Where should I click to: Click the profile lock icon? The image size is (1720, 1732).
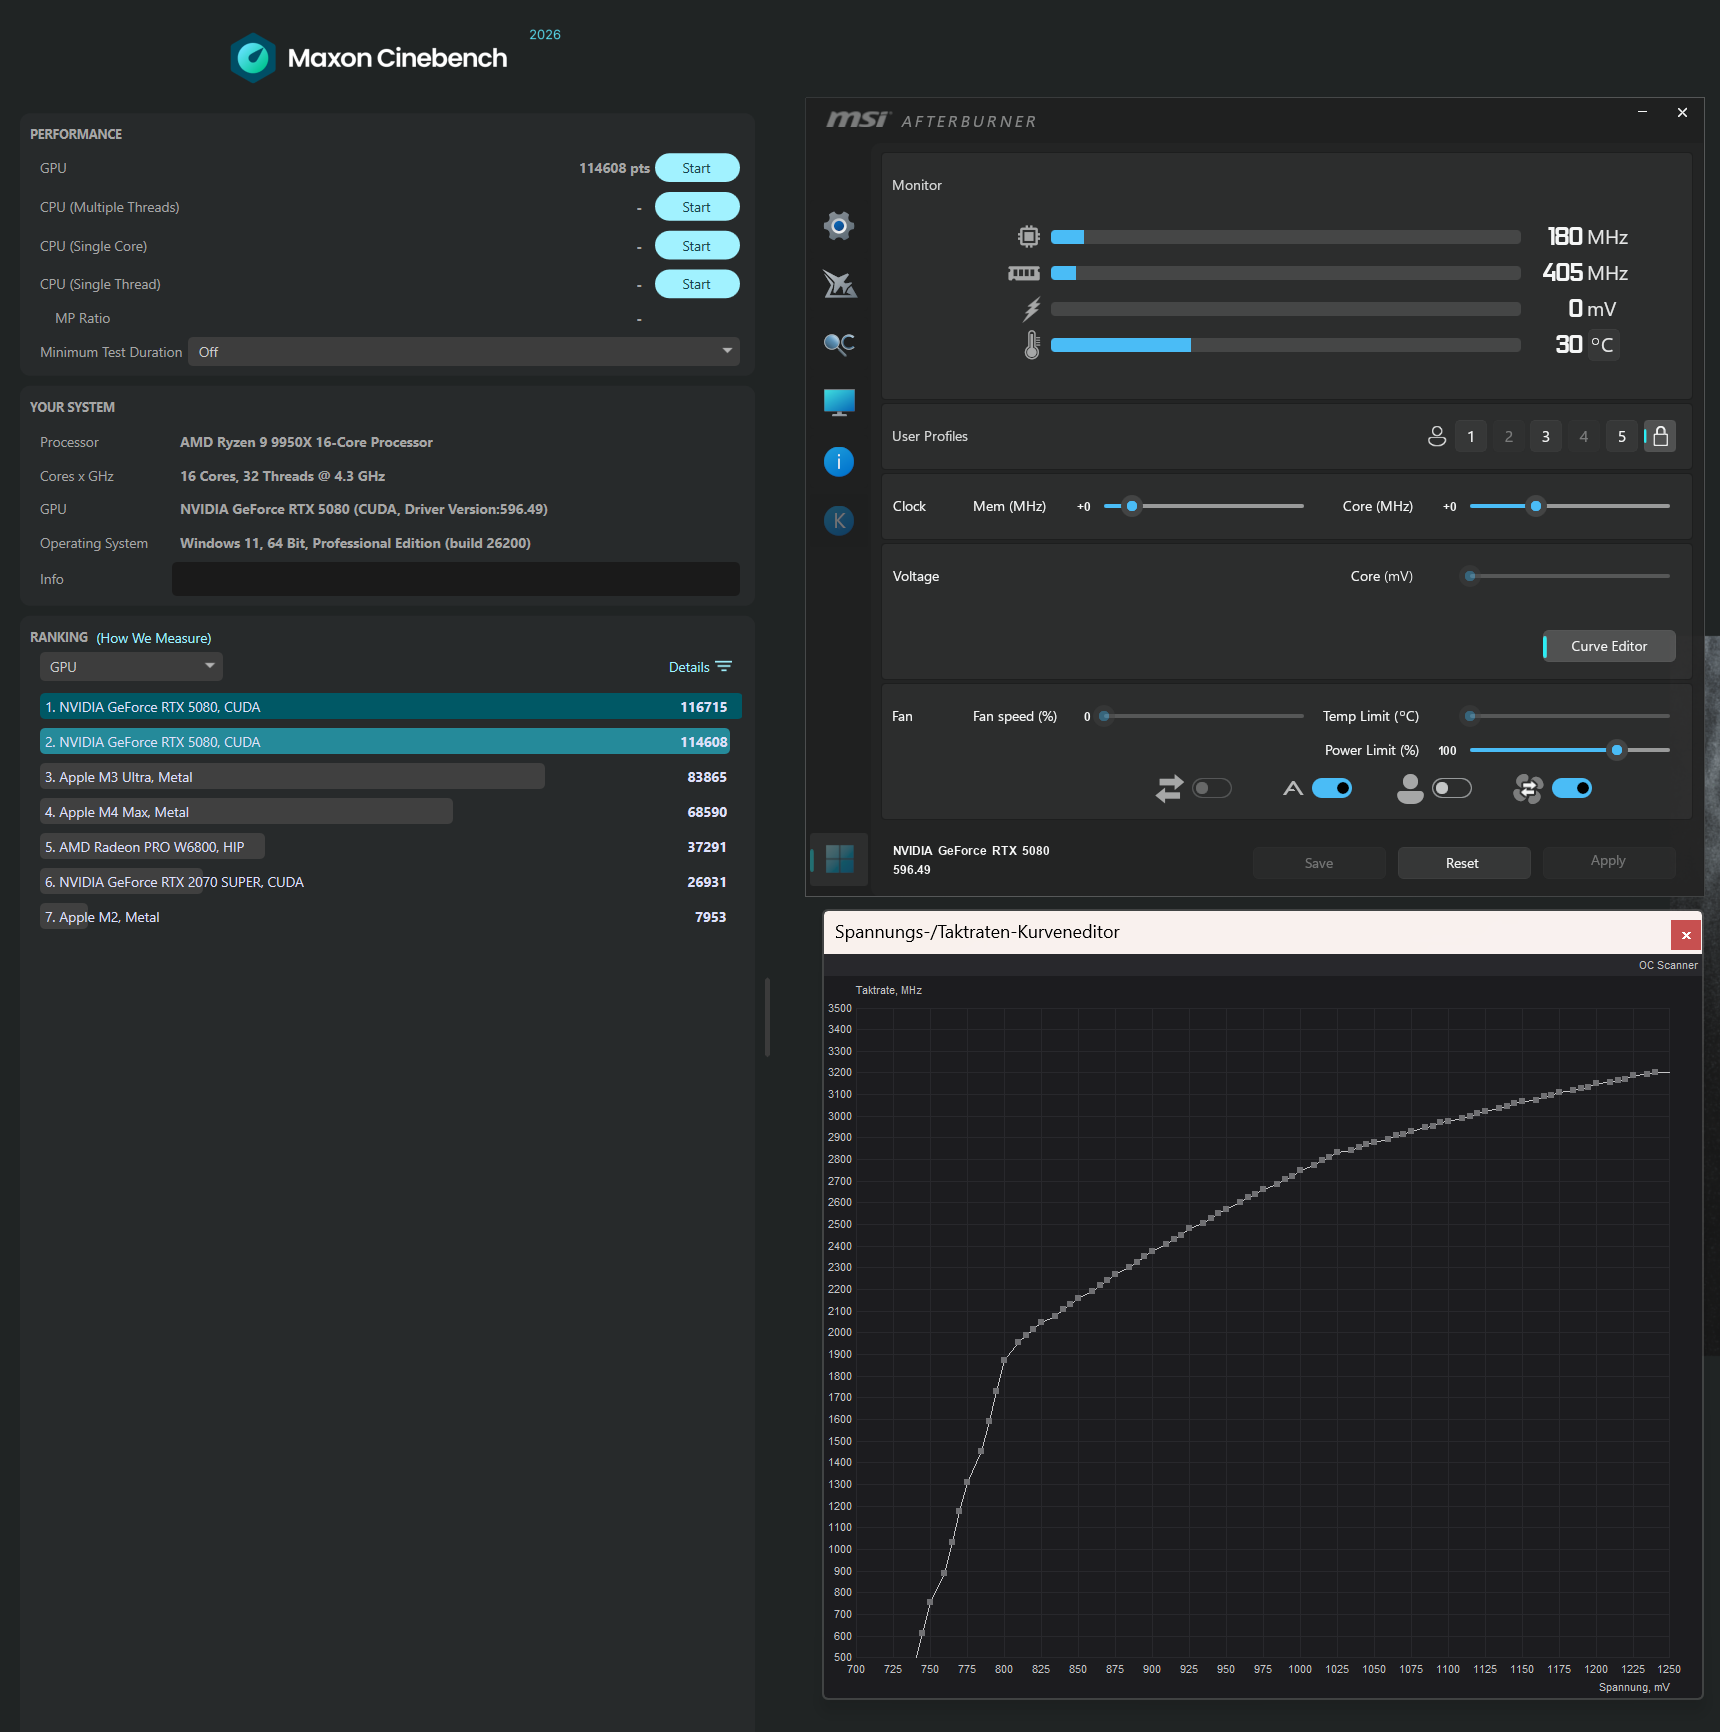(1660, 436)
